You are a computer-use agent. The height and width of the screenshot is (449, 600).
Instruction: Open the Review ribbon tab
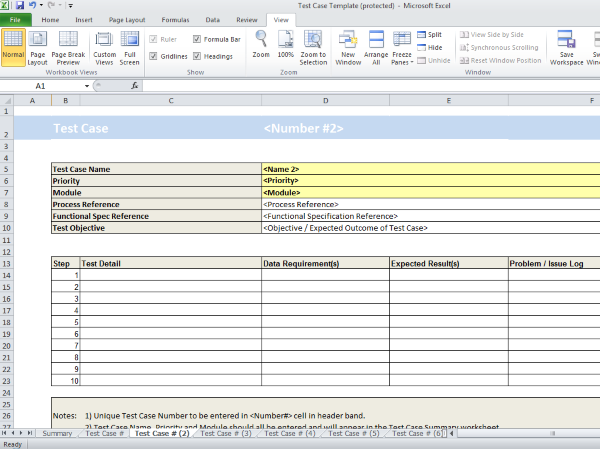pos(247,20)
